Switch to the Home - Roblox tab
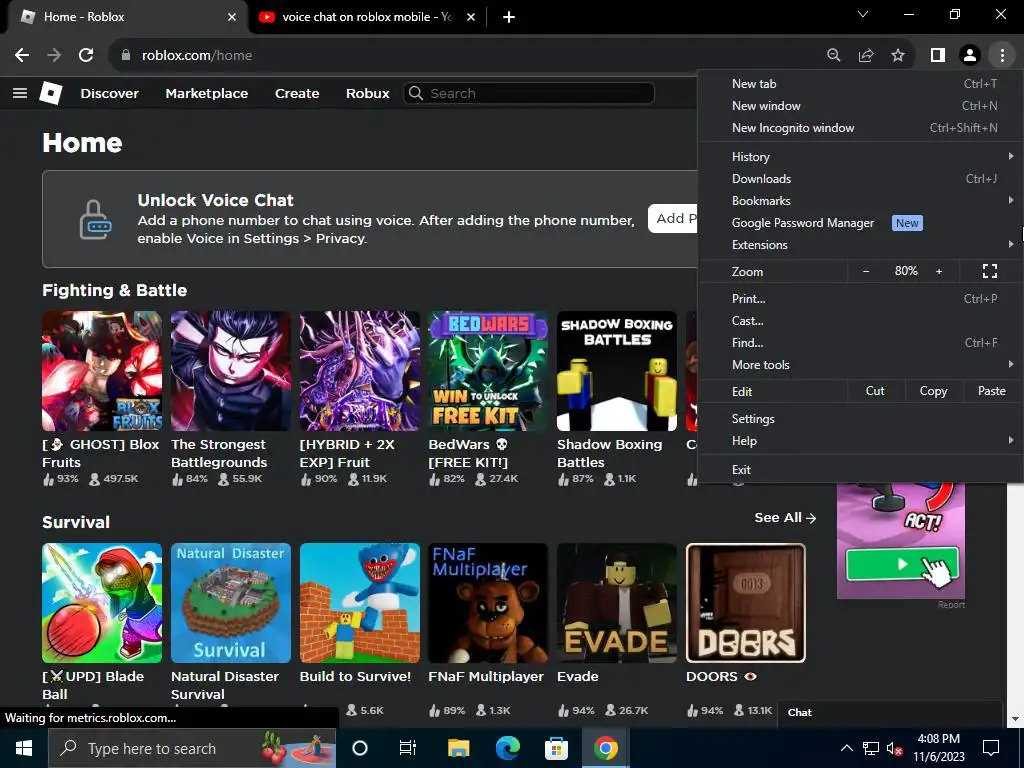The image size is (1024, 768). (127, 17)
